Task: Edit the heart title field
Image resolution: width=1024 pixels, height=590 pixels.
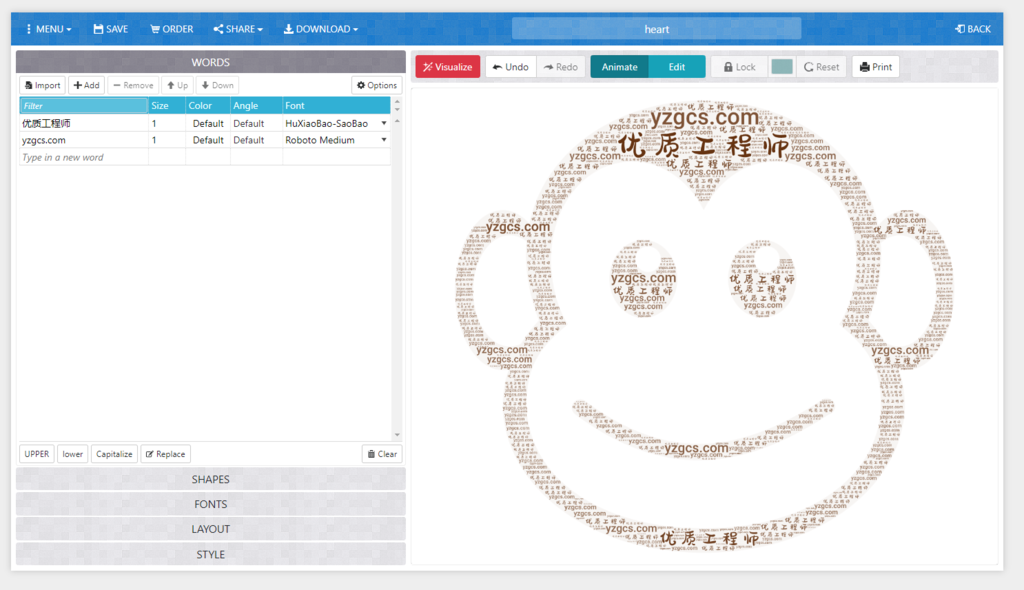Action: pos(656,29)
